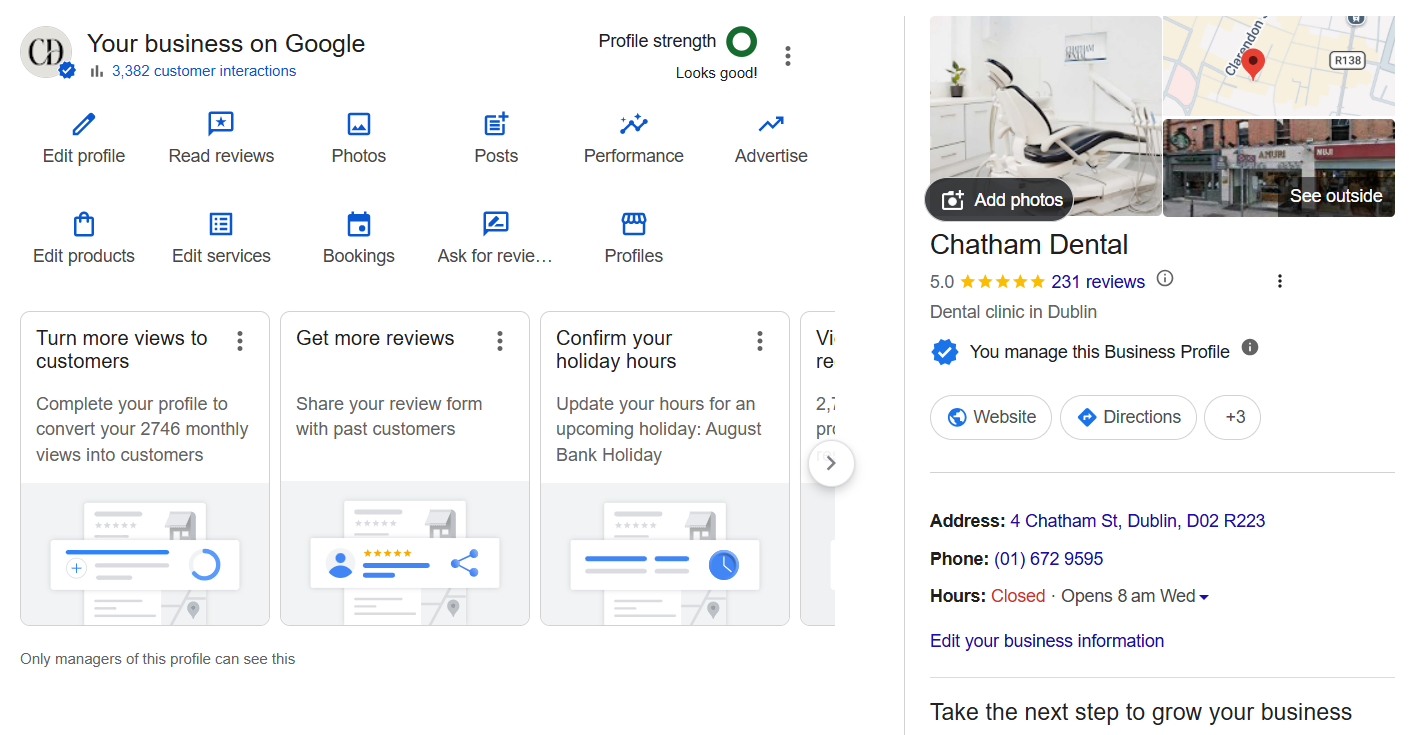Open the map thumbnail with red pin
The width and height of the screenshot is (1425, 735).
(1279, 65)
